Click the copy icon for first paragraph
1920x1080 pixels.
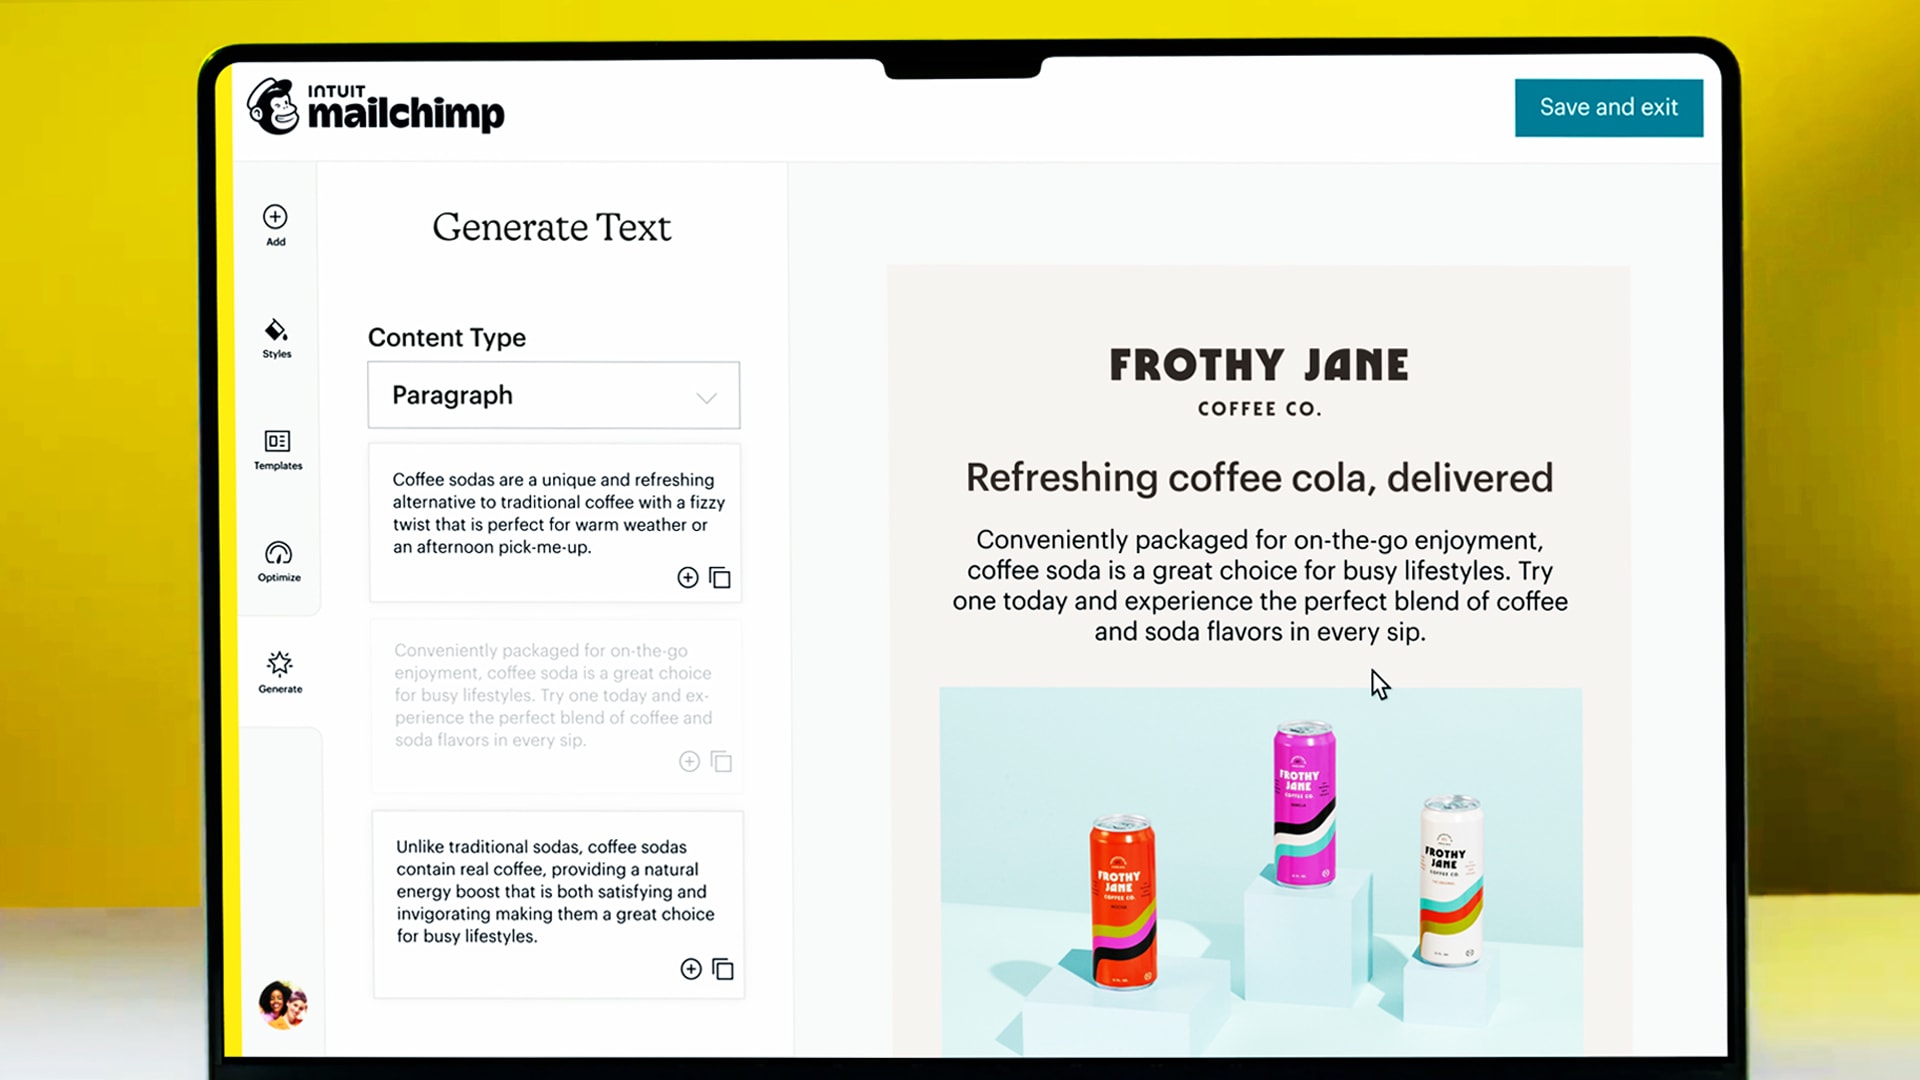click(x=720, y=578)
